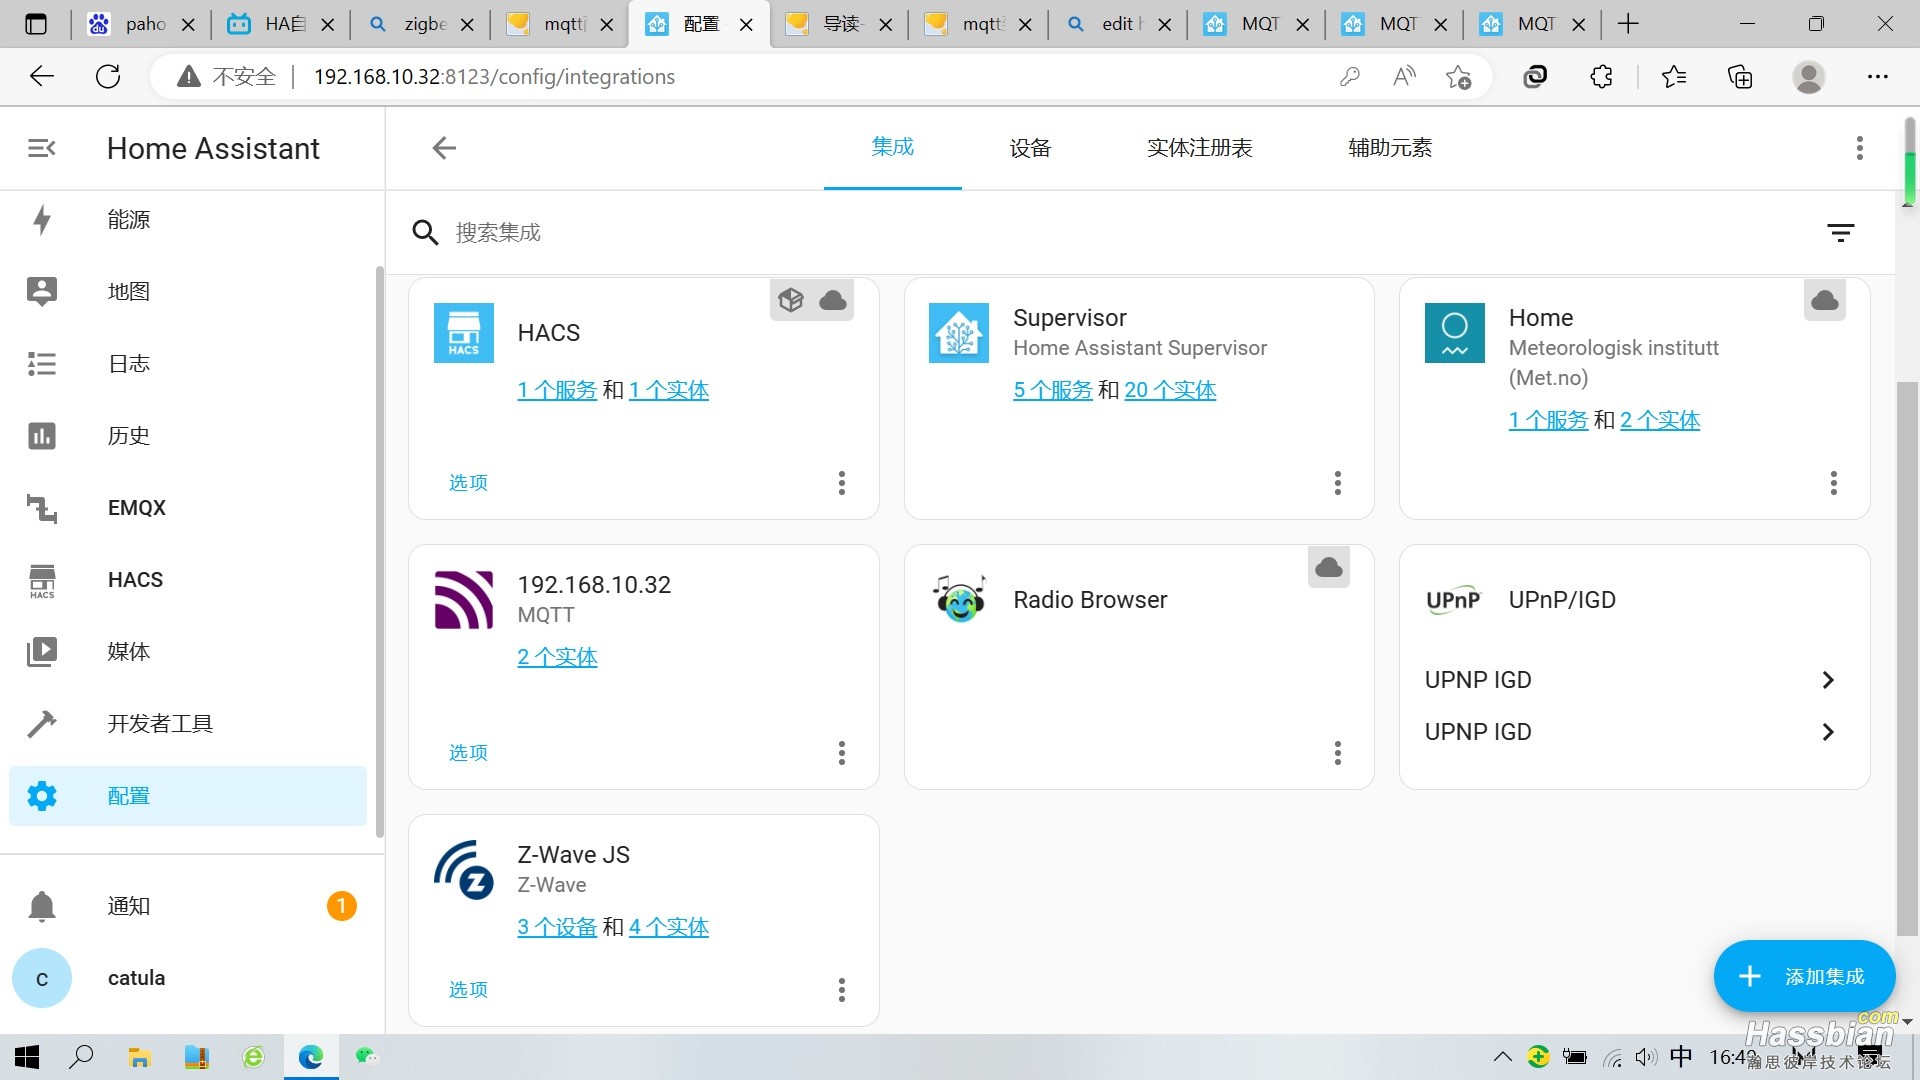The width and height of the screenshot is (1920, 1080).
Task: Expand the second UPNP IGD entry
Action: click(1634, 732)
